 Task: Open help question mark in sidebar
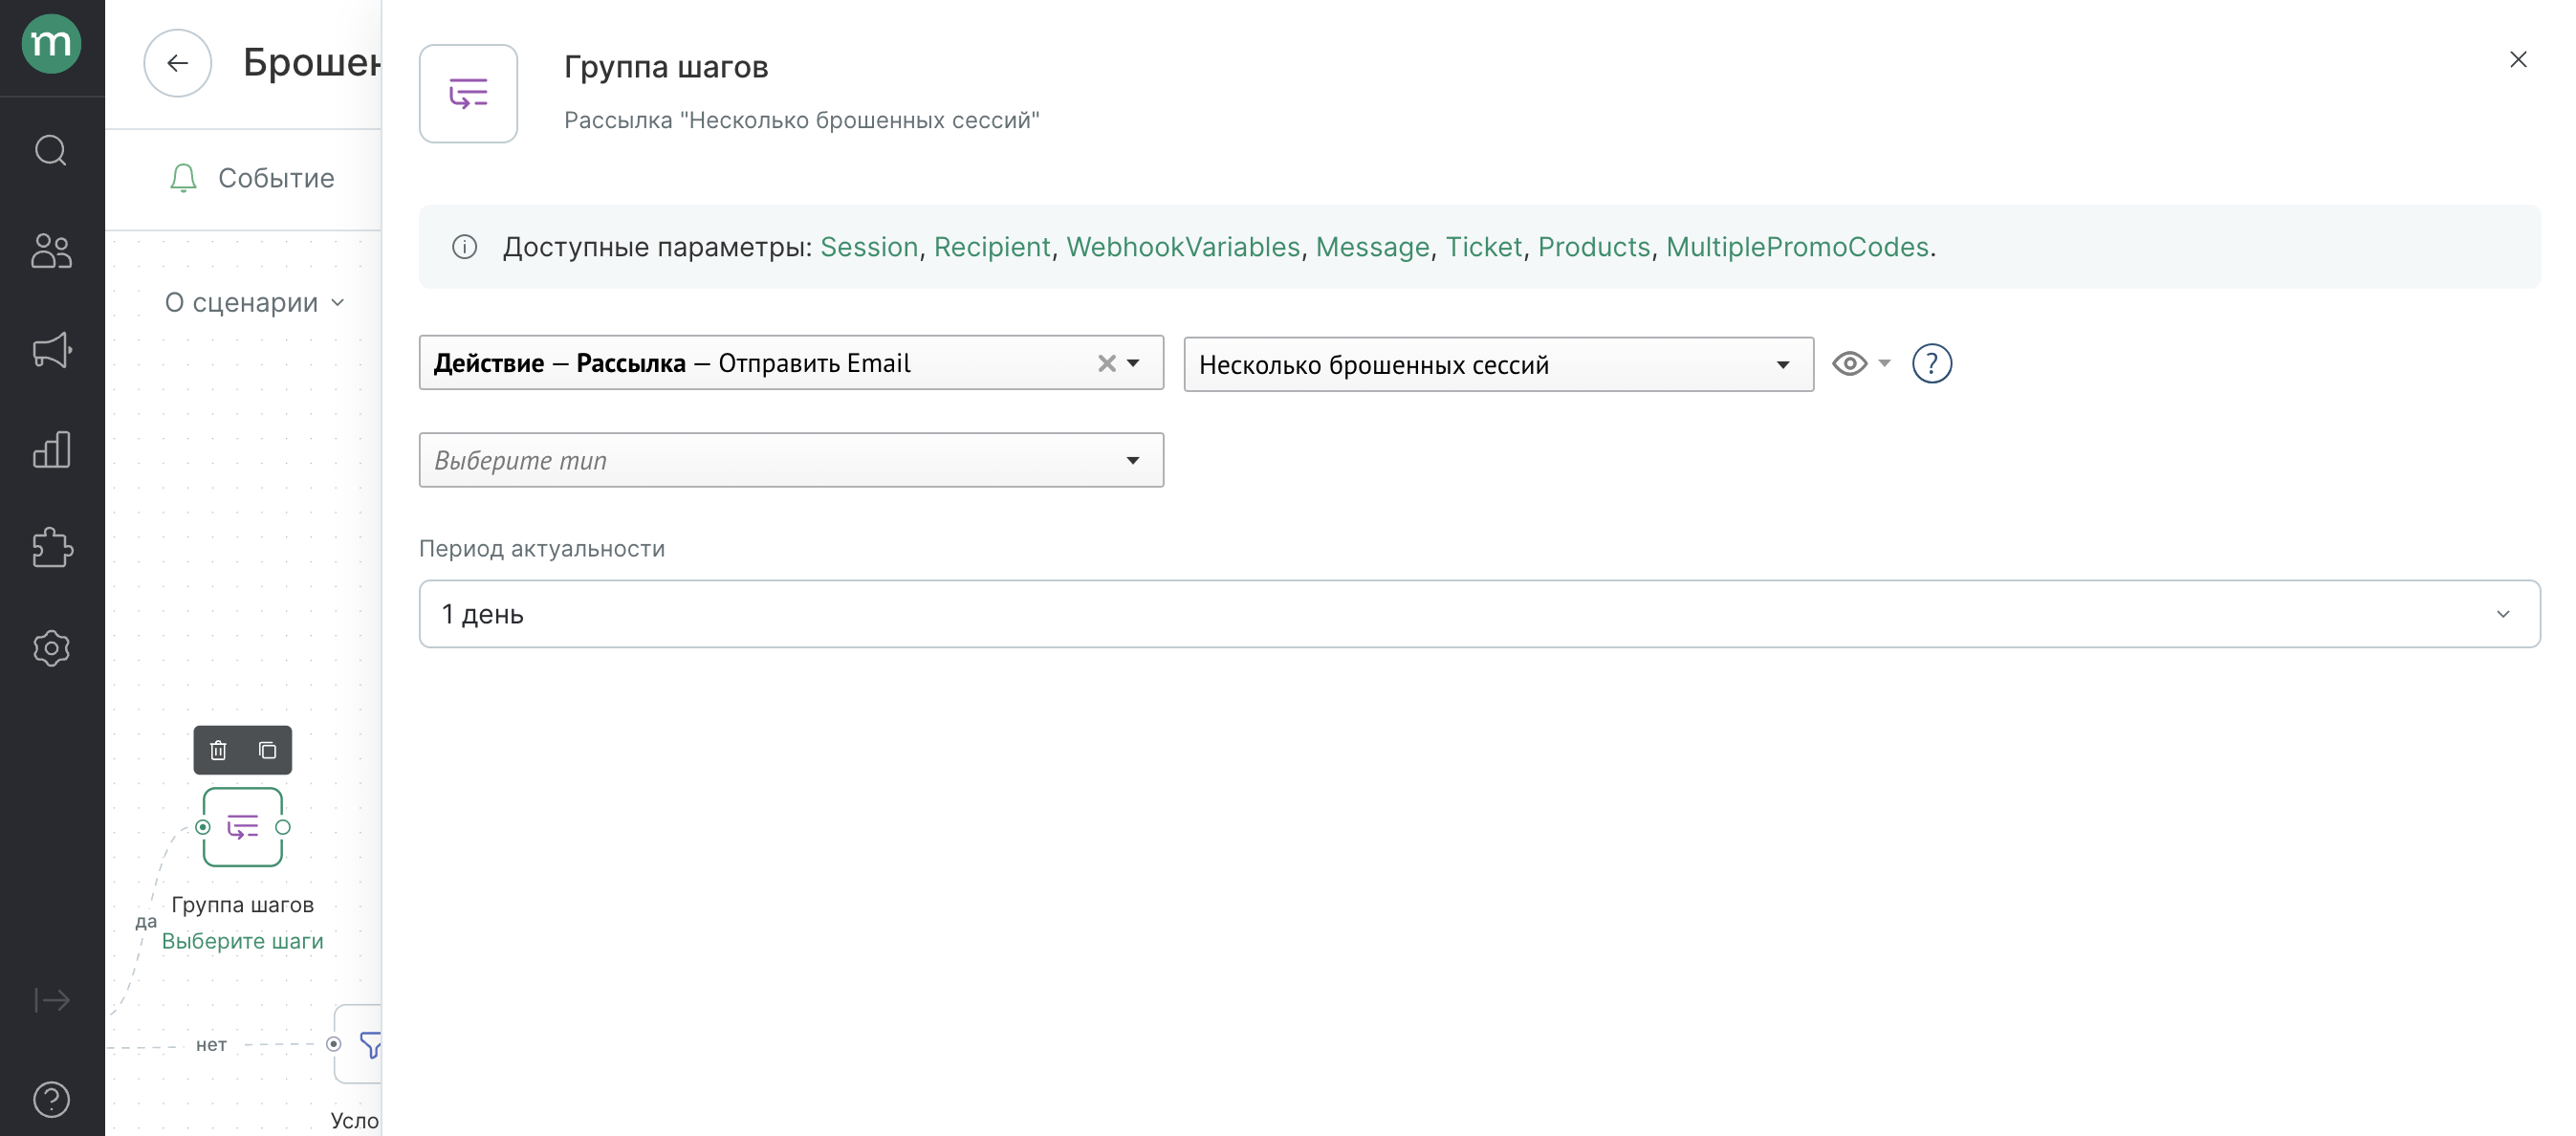point(51,1100)
